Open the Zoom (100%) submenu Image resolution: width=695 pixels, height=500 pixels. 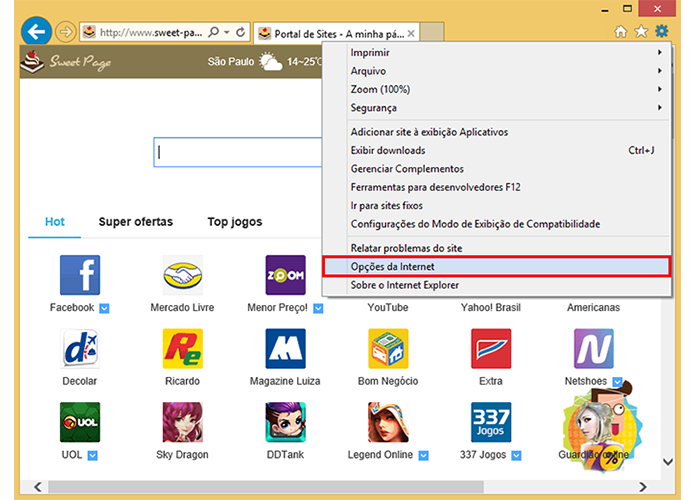pyautogui.click(x=496, y=89)
